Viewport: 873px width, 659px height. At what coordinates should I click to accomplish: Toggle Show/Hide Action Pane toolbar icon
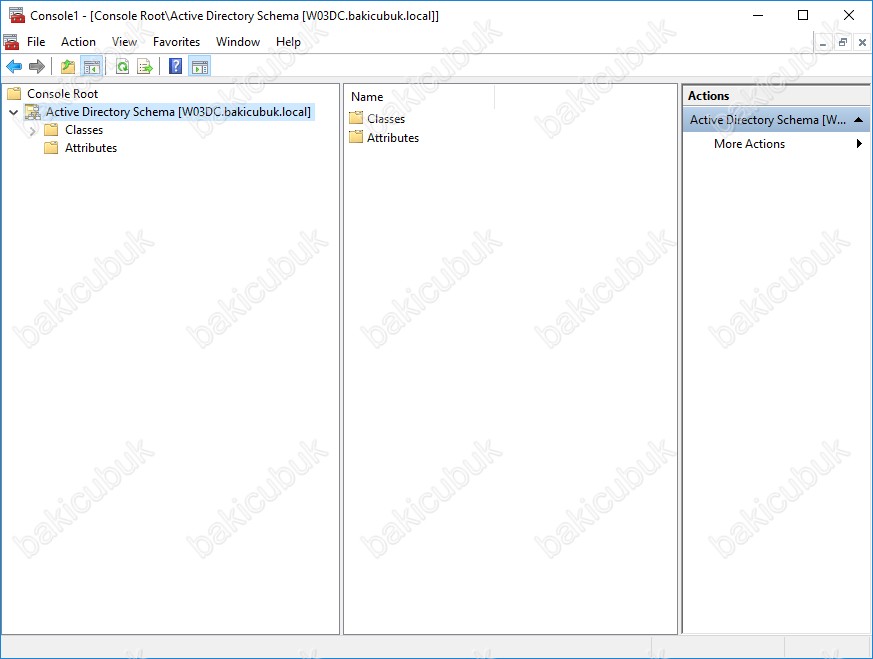tap(199, 67)
